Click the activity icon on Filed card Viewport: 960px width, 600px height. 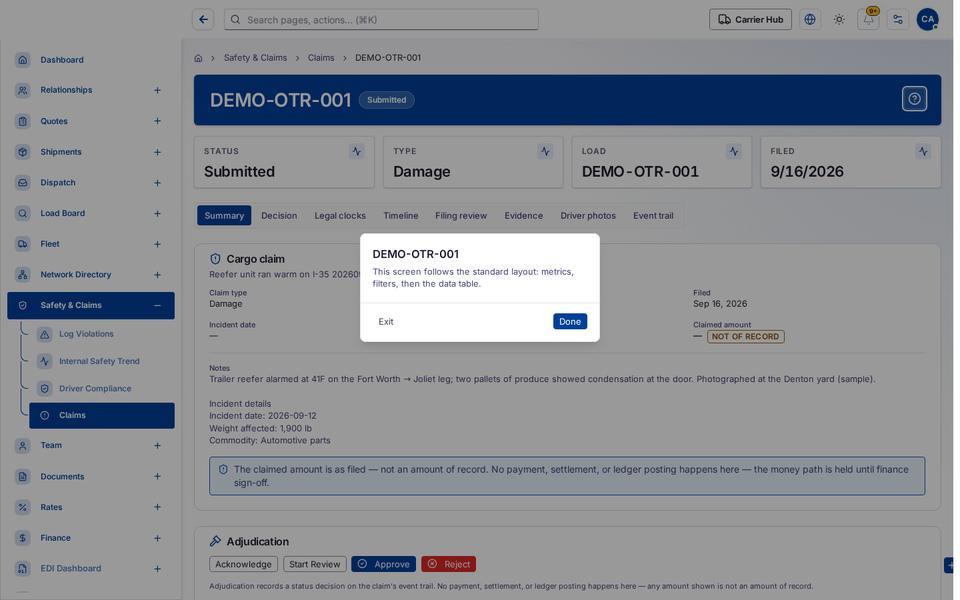coord(923,151)
